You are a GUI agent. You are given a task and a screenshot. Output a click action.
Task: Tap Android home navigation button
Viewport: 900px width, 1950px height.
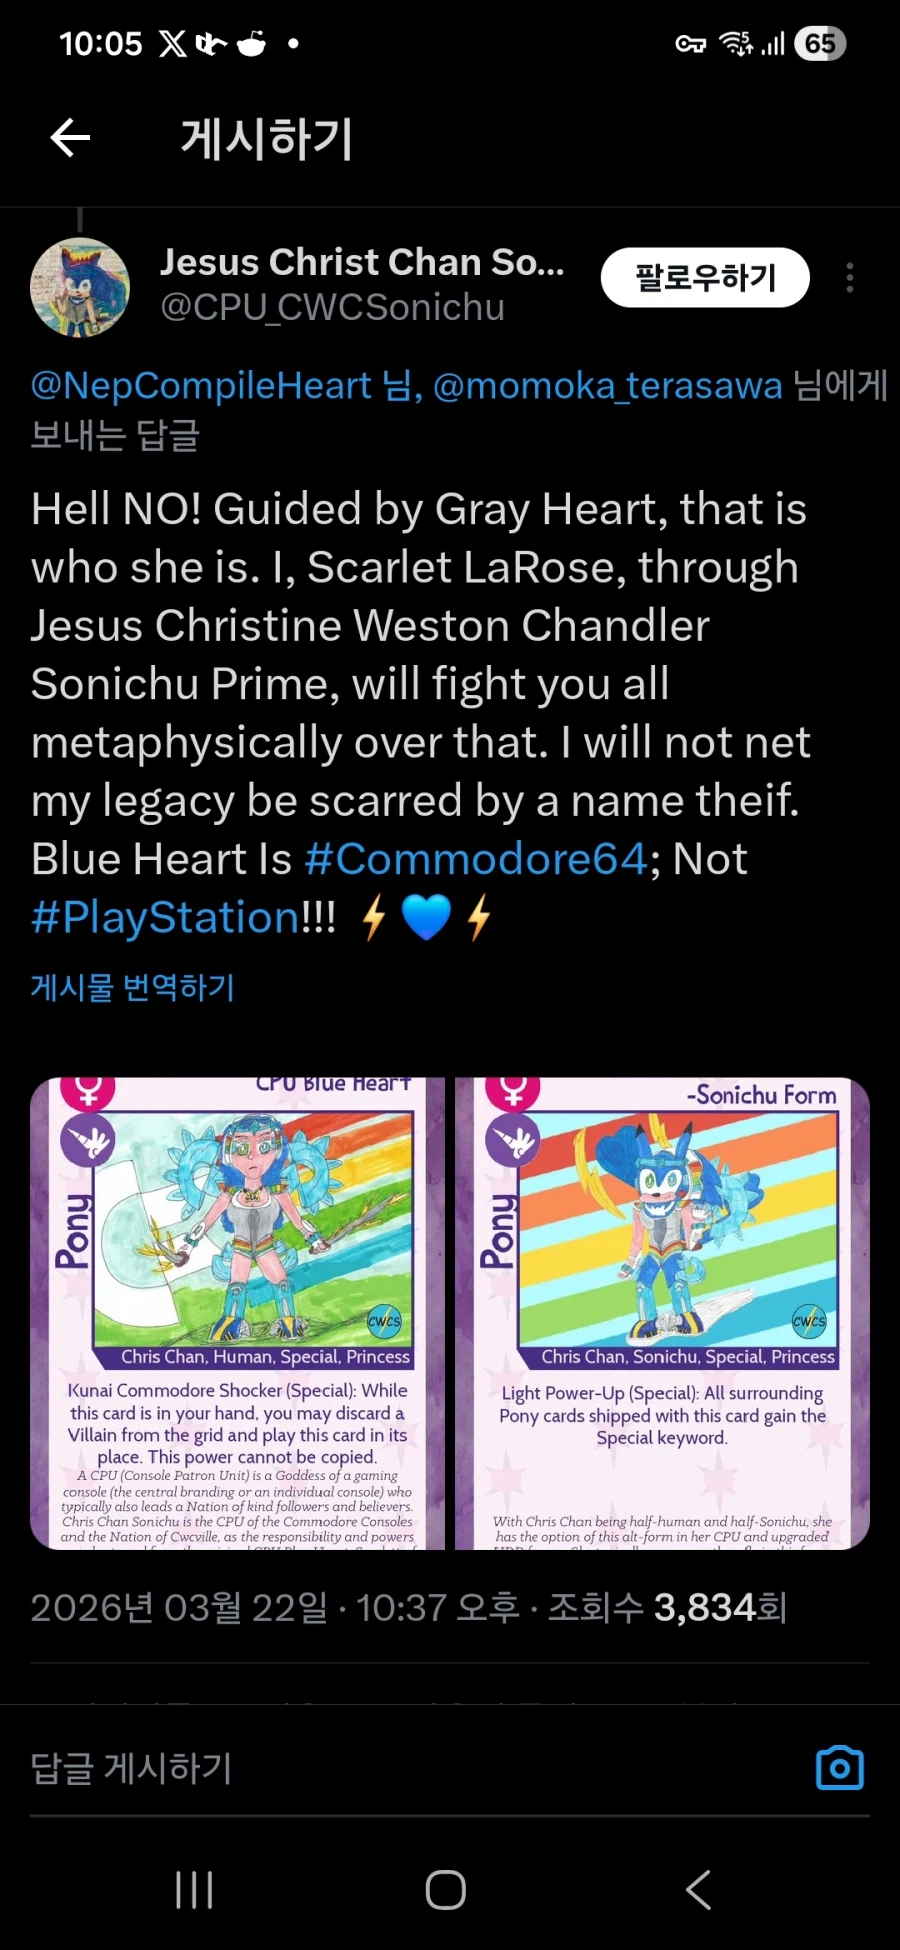(x=446, y=1890)
